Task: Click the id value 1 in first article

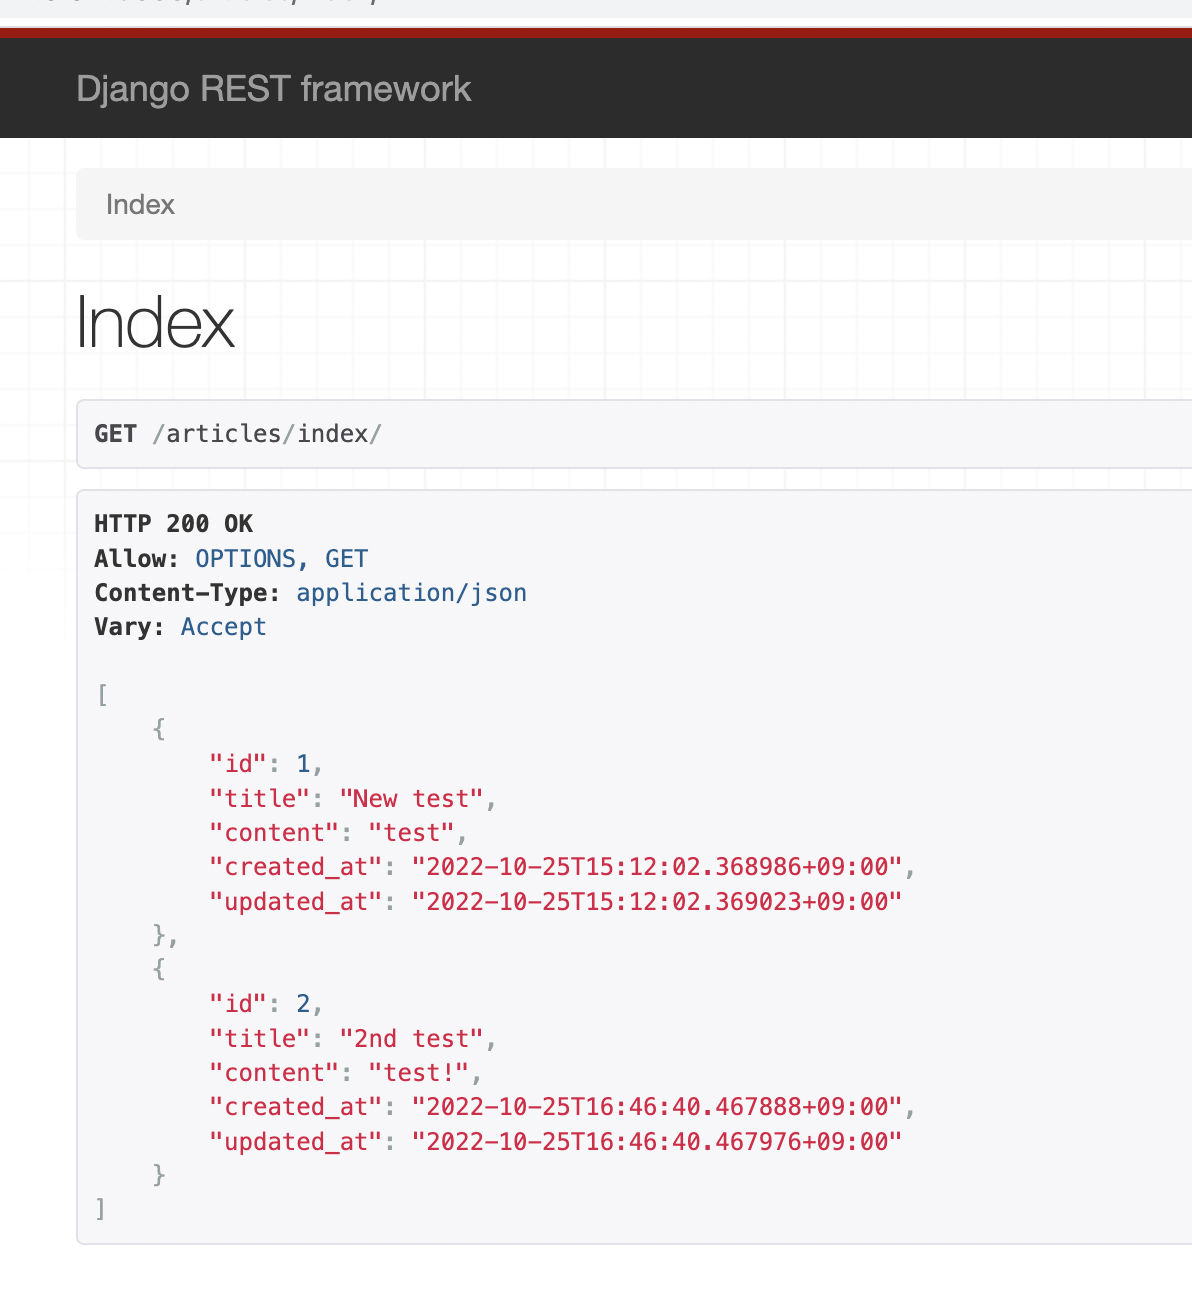Action: click(302, 763)
